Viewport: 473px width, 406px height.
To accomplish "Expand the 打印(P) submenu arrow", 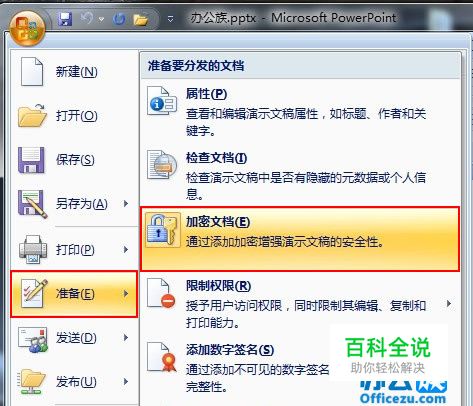I will [x=126, y=249].
